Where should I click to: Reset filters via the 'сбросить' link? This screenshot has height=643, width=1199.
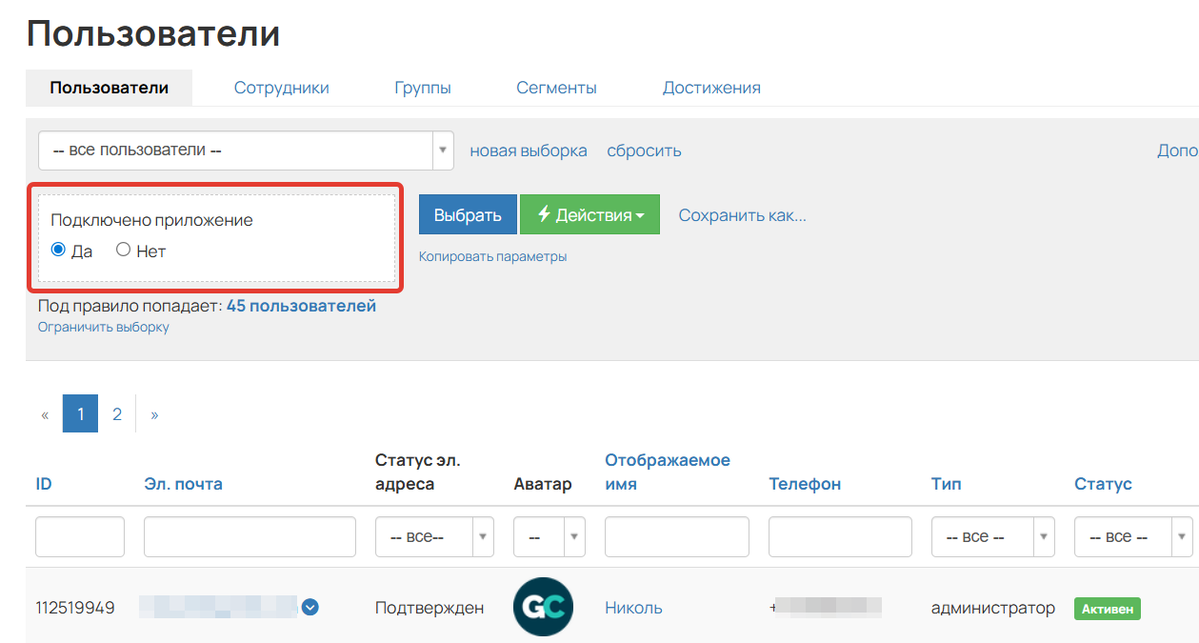(x=643, y=150)
